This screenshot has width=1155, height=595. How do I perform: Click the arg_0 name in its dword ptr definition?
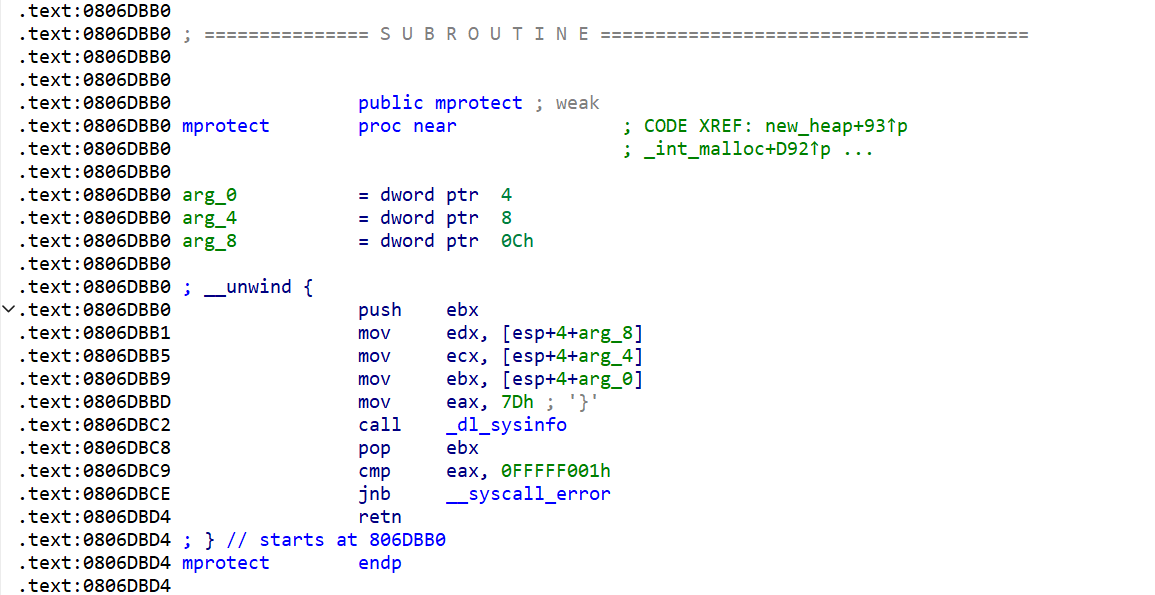coord(210,194)
